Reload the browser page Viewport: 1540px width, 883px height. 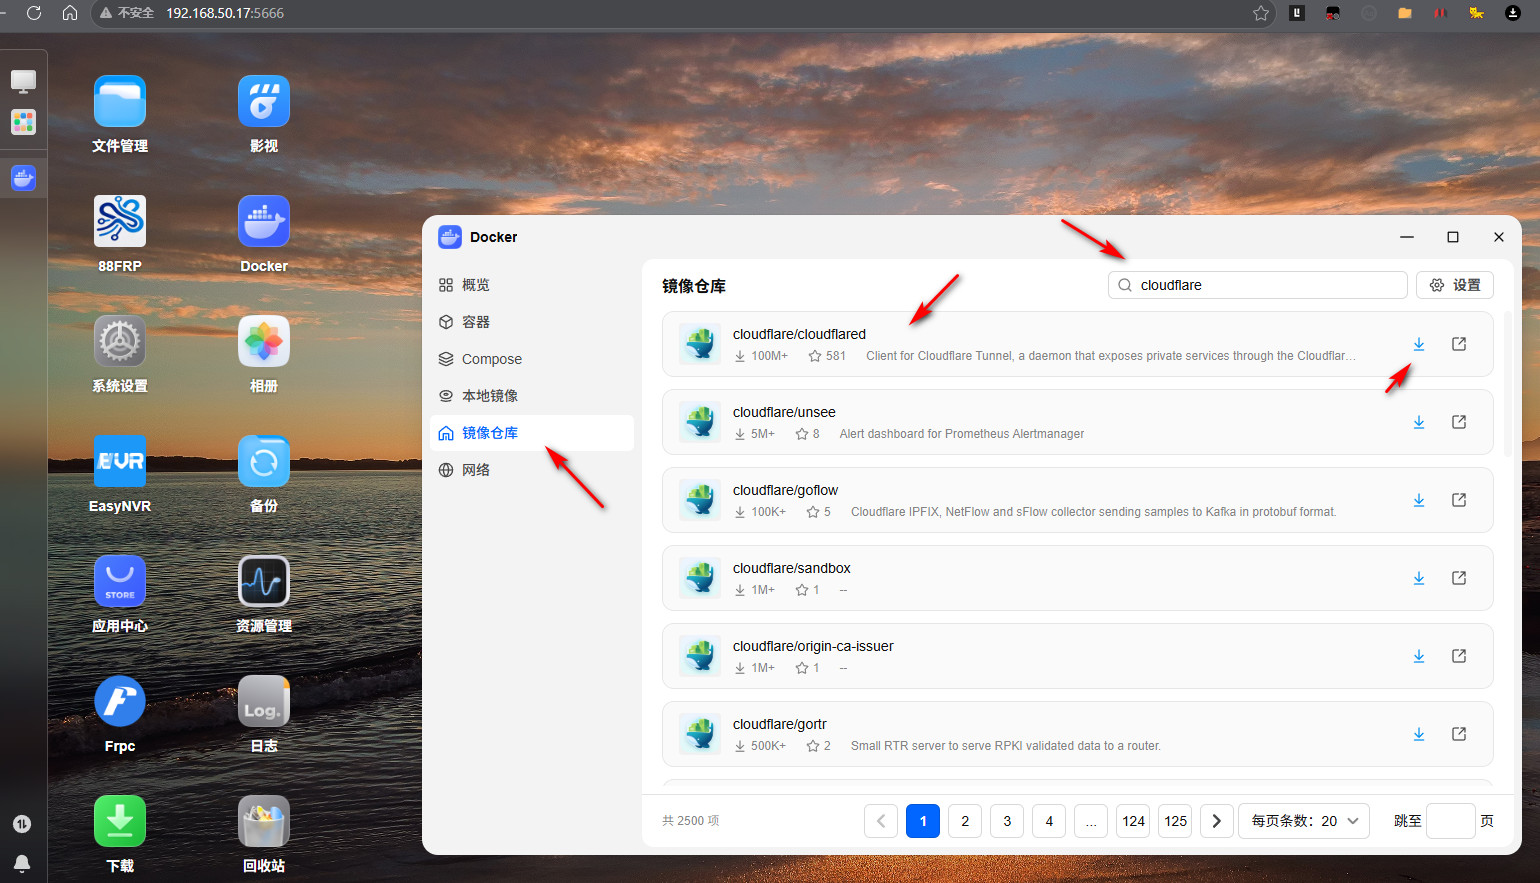[x=34, y=13]
